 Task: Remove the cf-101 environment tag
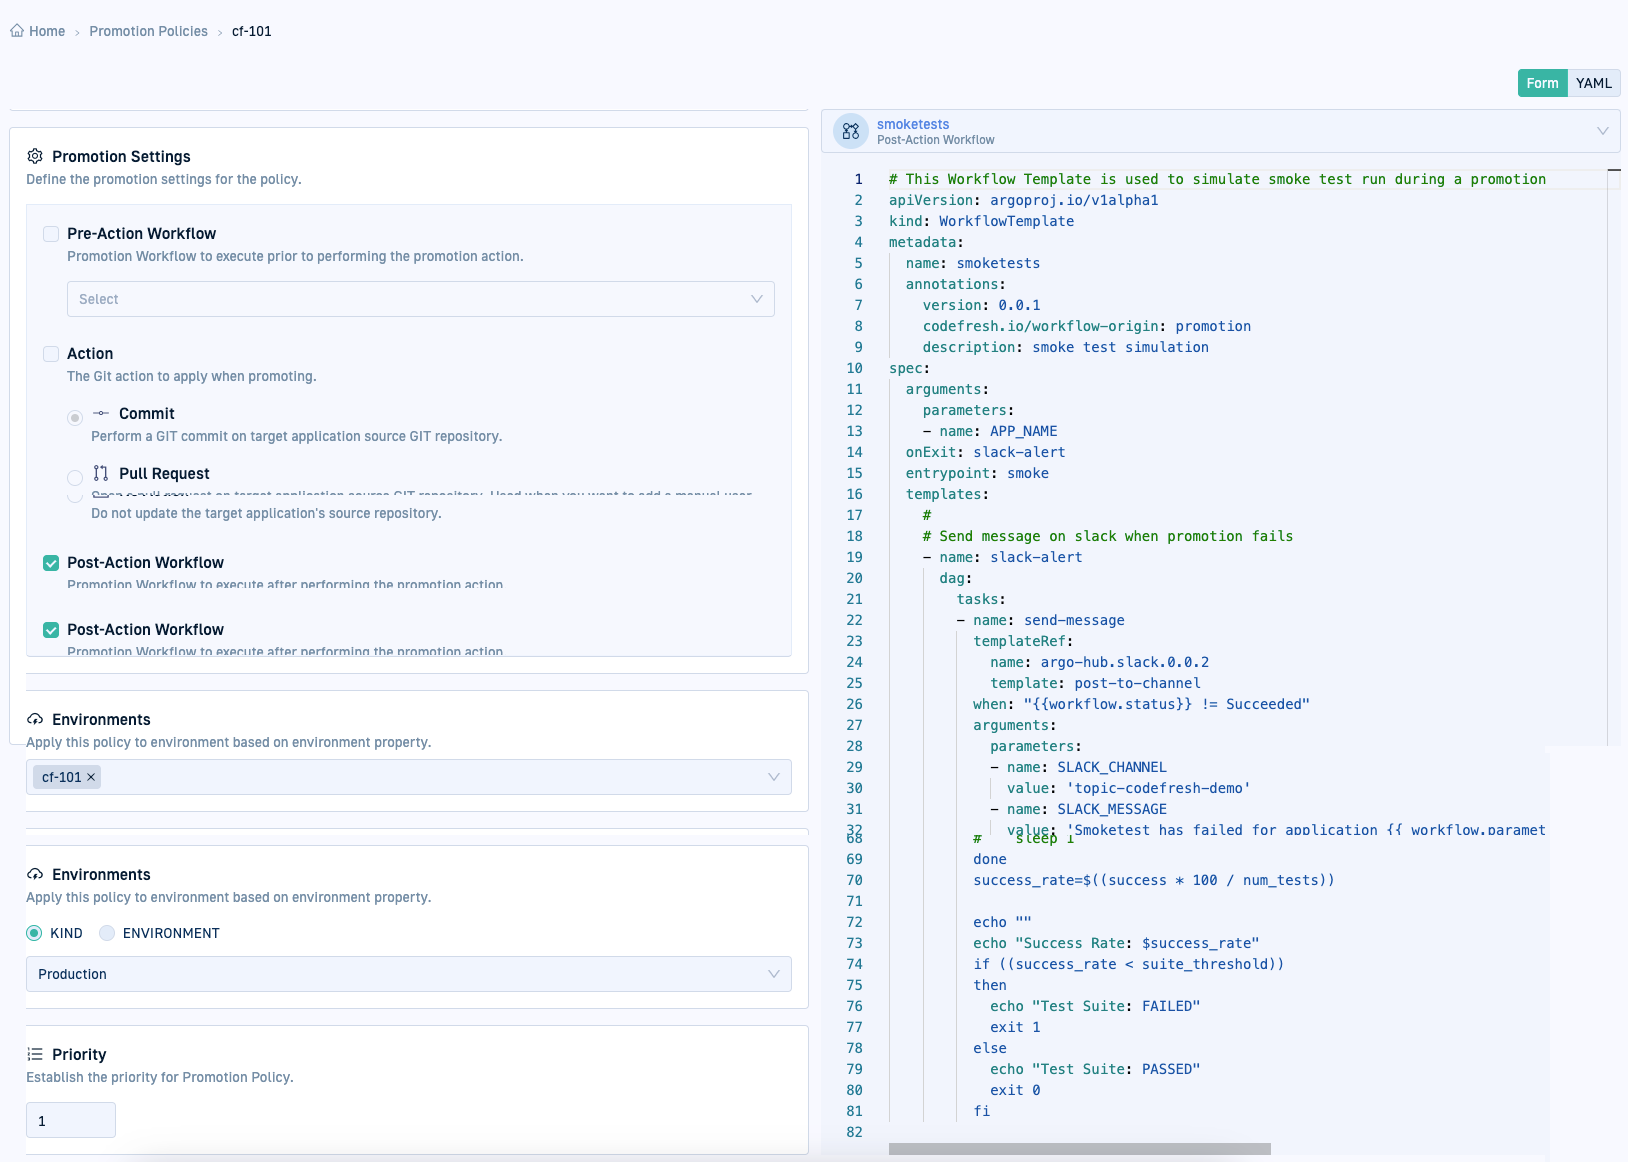pos(91,777)
